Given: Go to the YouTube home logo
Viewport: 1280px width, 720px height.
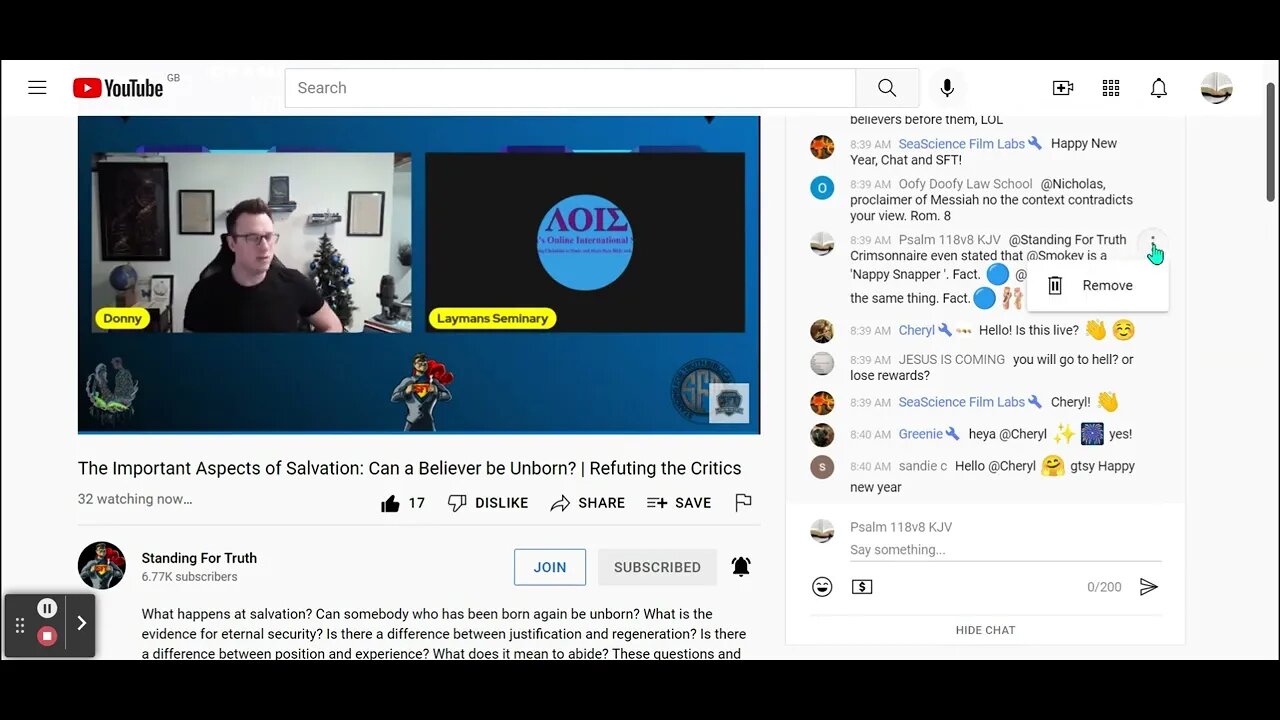Looking at the screenshot, I should pyautogui.click(x=118, y=88).
